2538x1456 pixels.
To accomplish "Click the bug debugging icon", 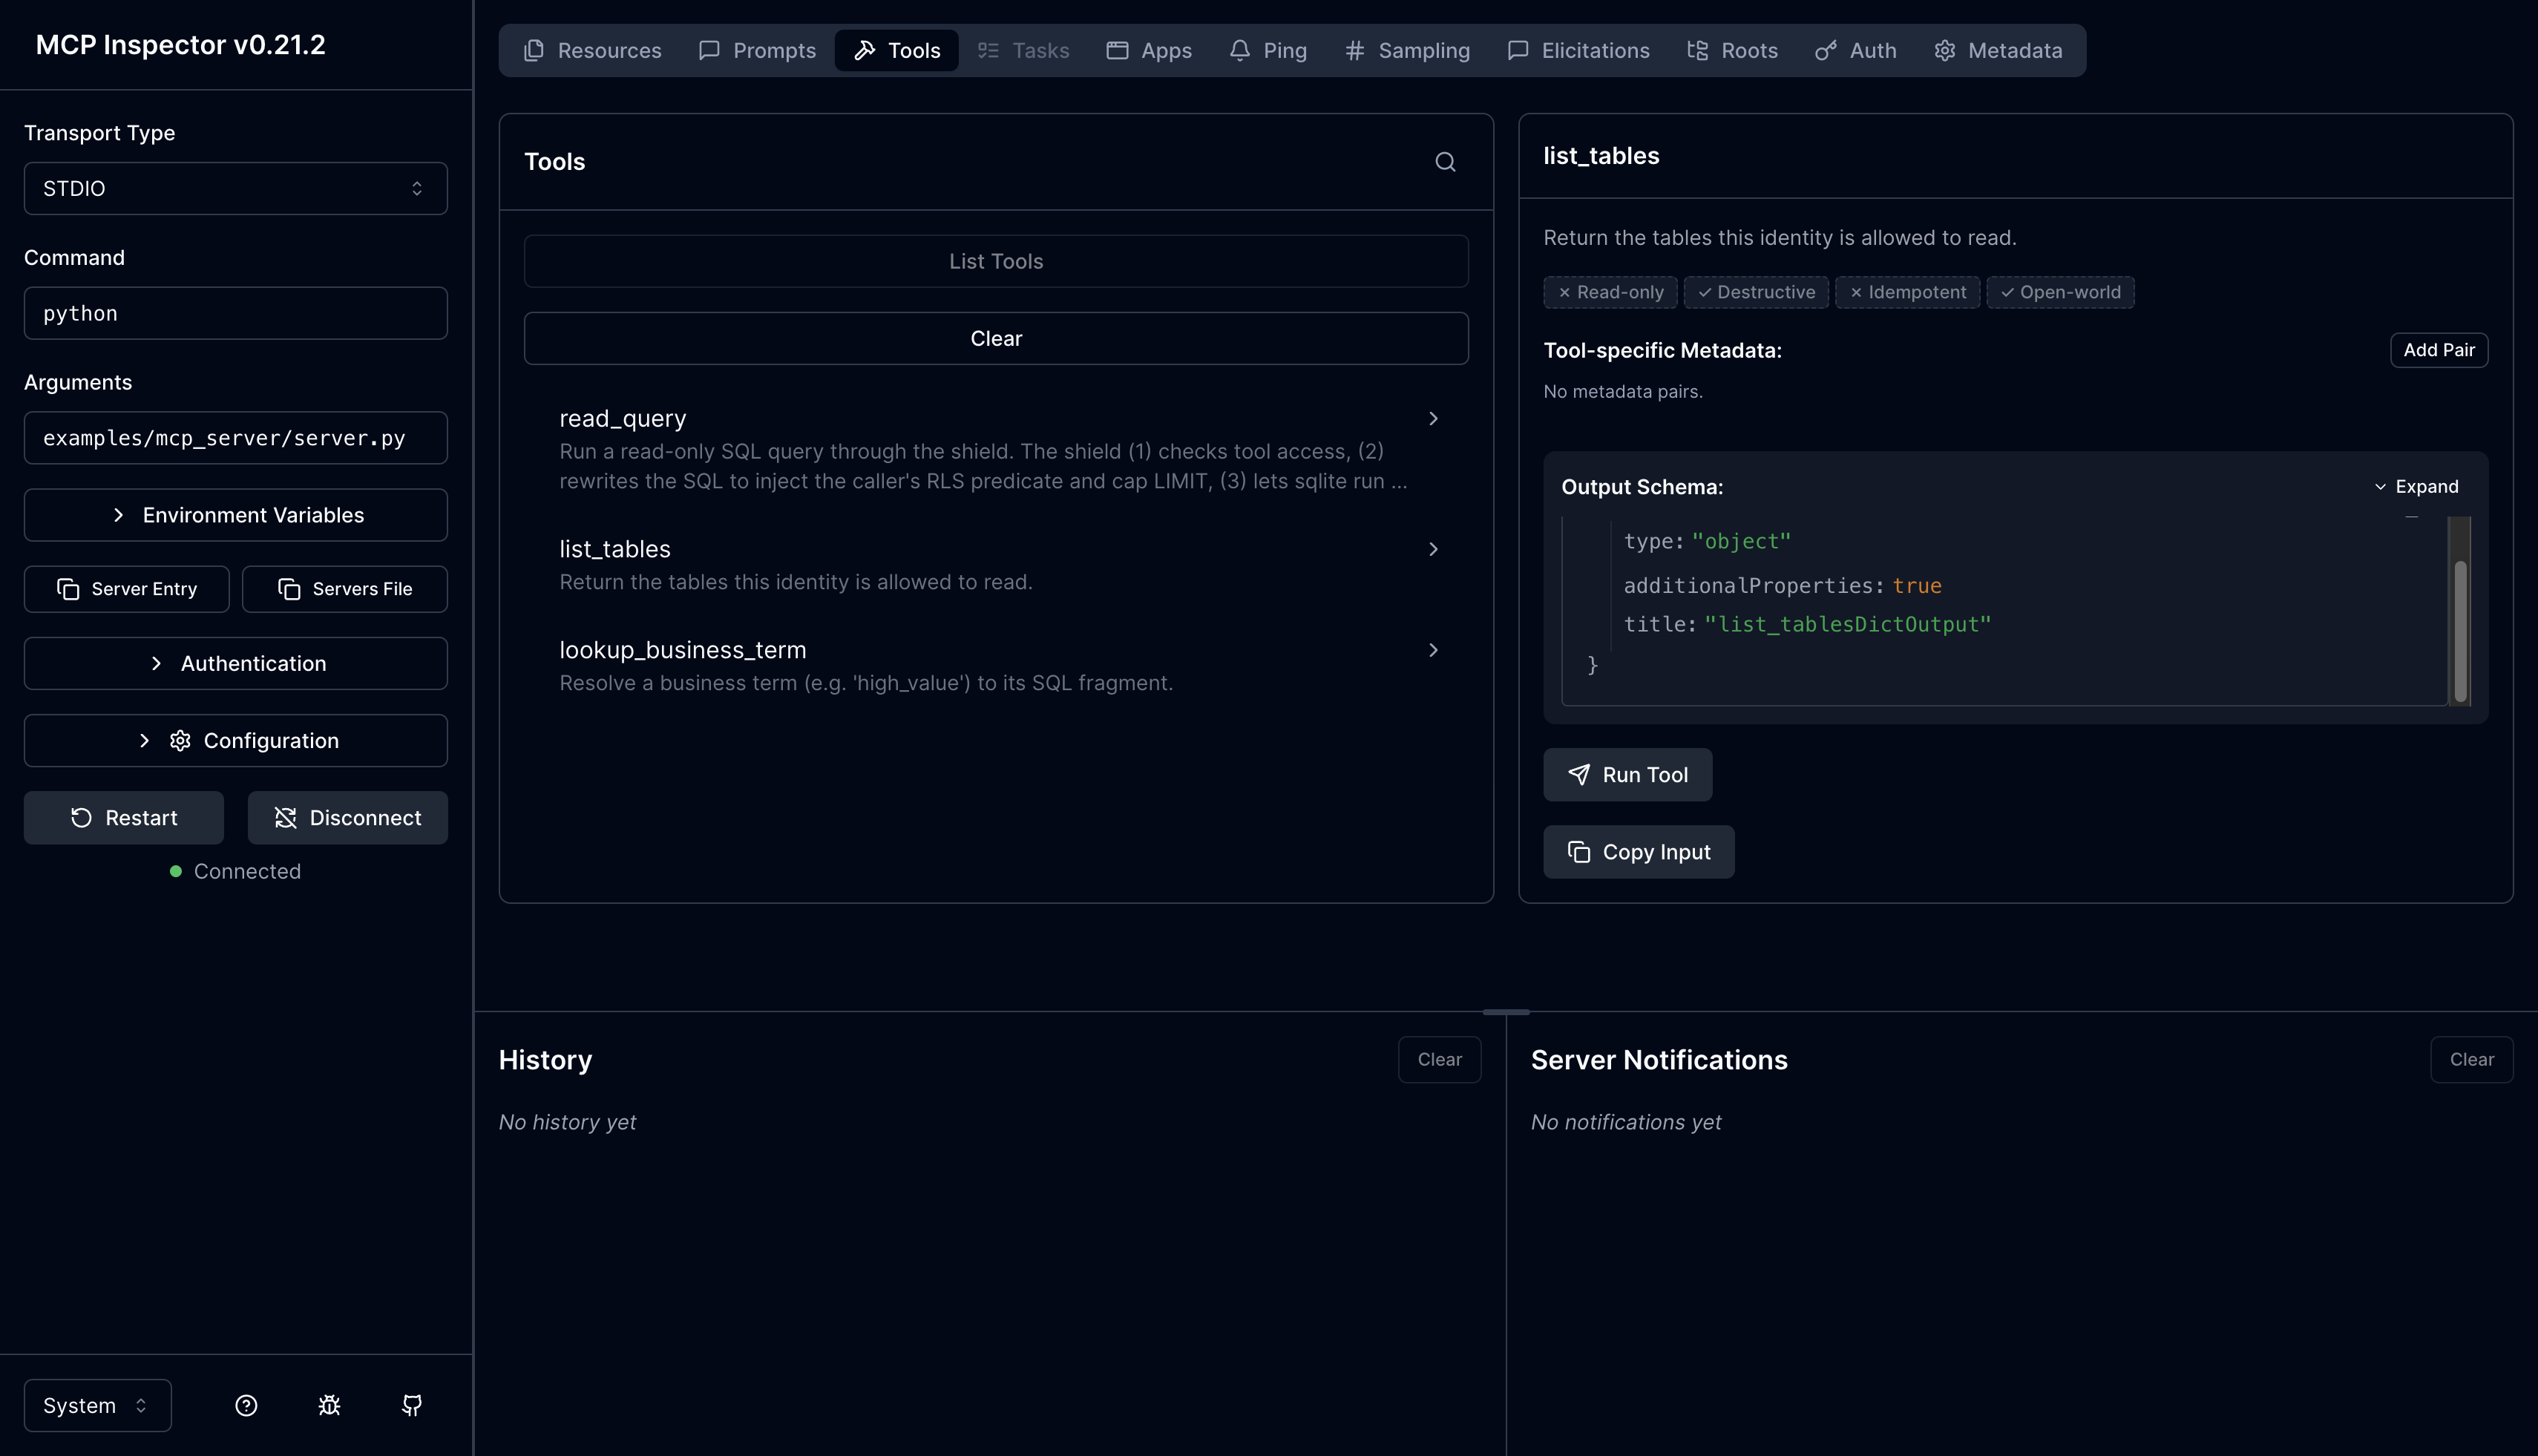I will click(329, 1405).
